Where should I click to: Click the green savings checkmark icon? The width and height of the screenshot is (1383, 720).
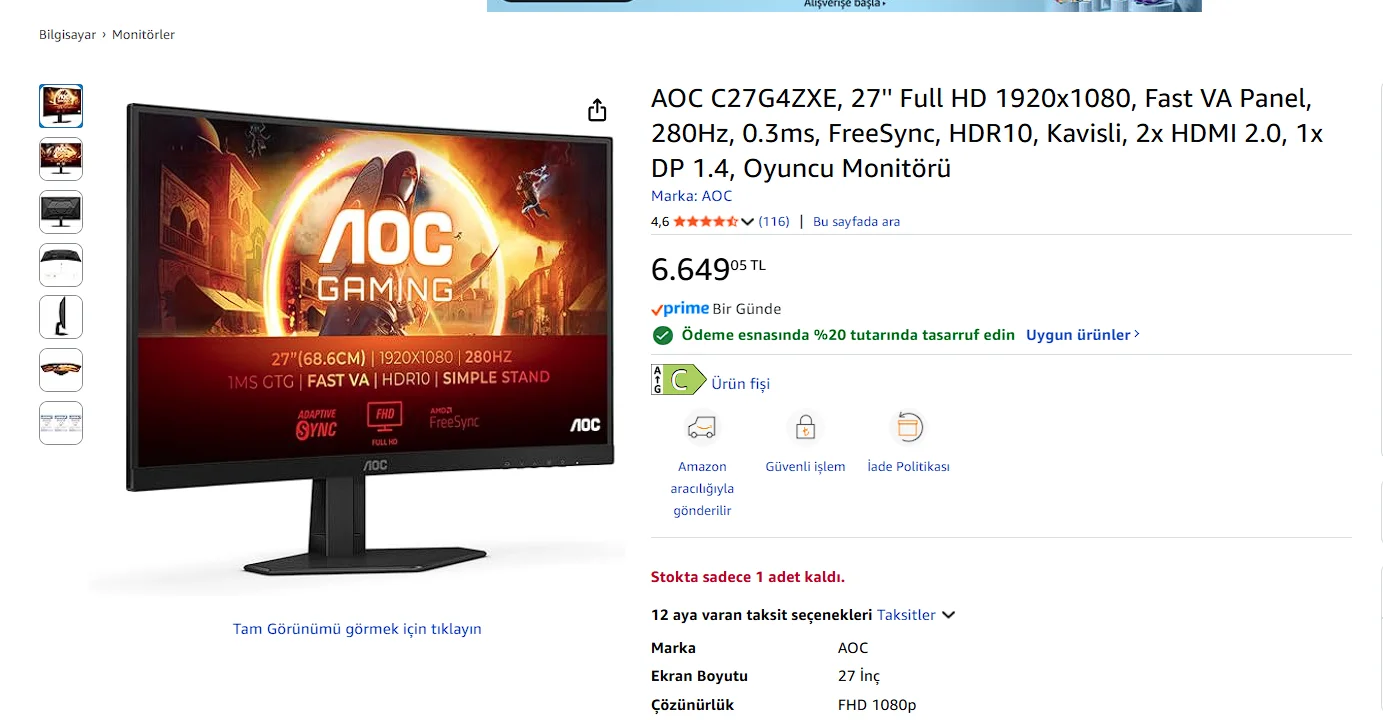(x=662, y=335)
